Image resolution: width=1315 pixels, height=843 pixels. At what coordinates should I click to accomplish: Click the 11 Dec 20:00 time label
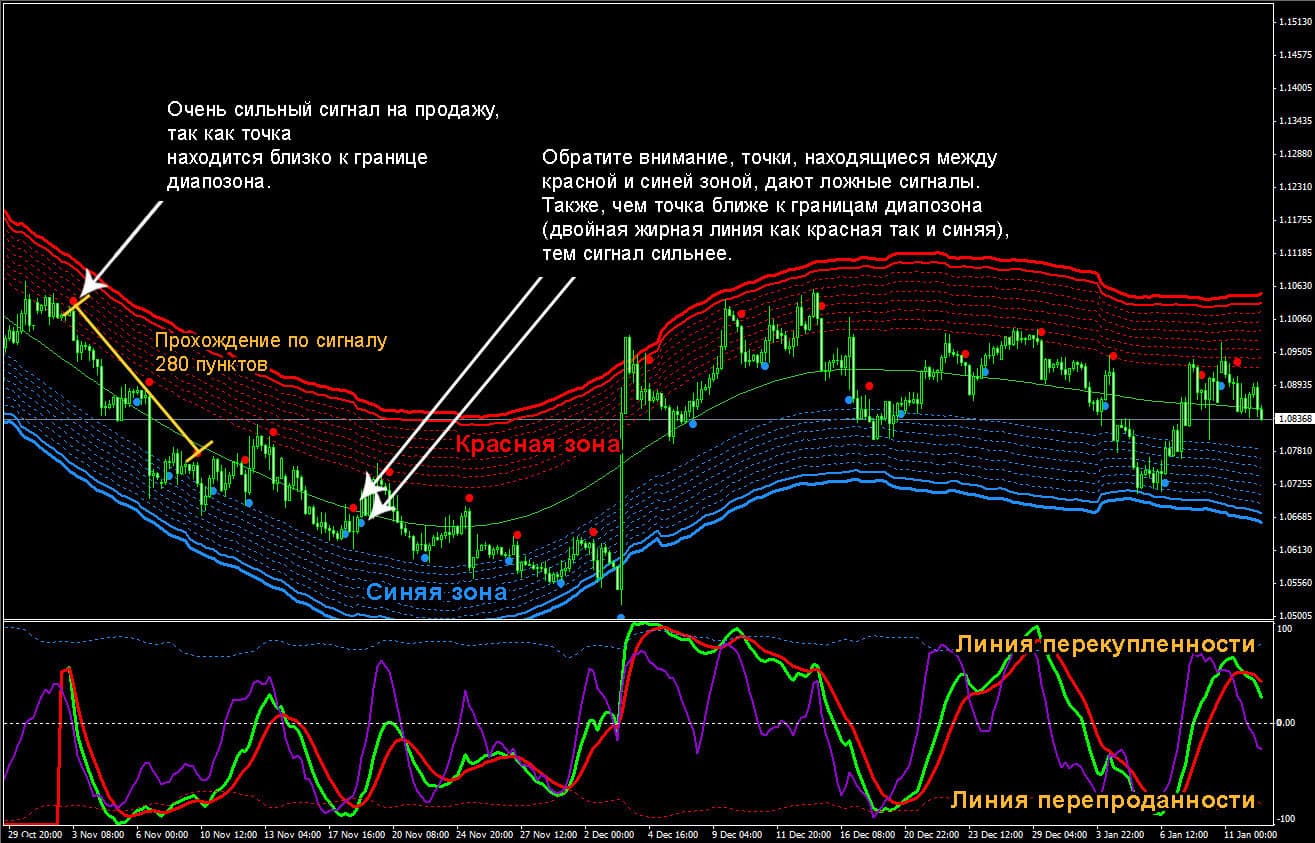point(802,833)
